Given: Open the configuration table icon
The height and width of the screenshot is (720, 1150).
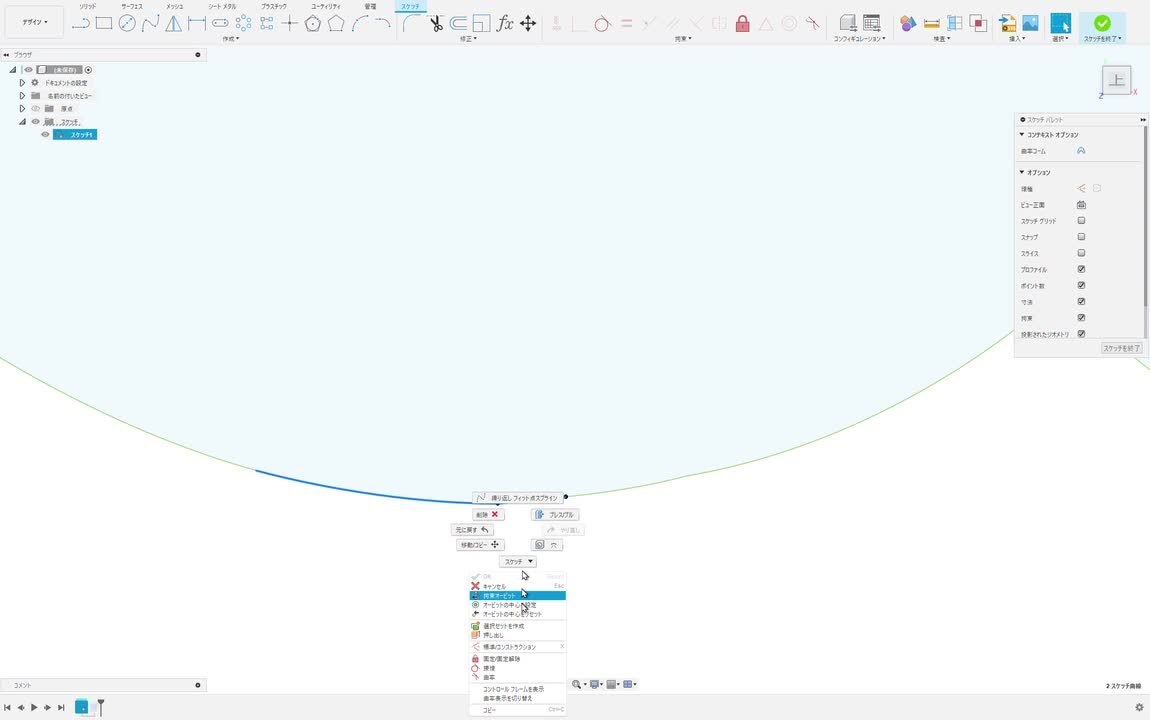Looking at the screenshot, I should click(871, 23).
